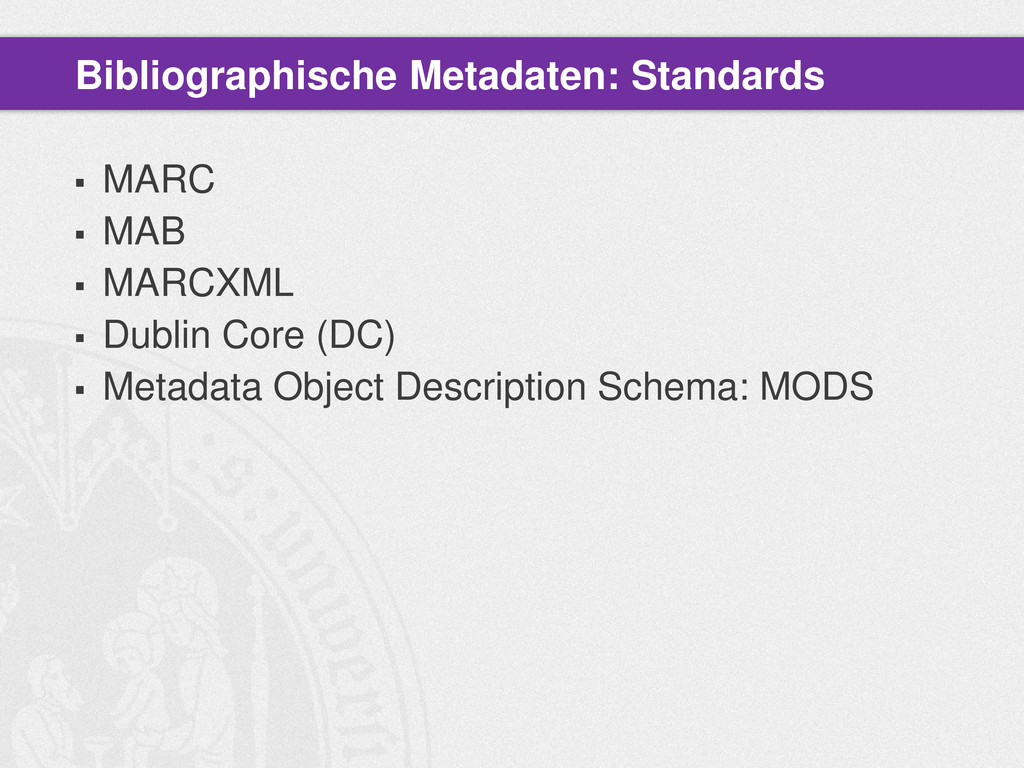Click the bullet marker beside Dublin Core

[x=80, y=338]
